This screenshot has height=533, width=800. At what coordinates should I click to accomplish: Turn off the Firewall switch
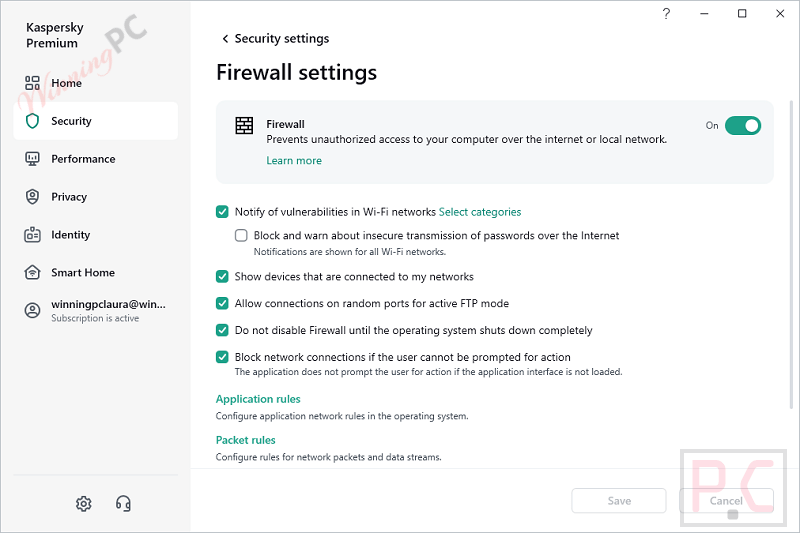[x=742, y=125]
